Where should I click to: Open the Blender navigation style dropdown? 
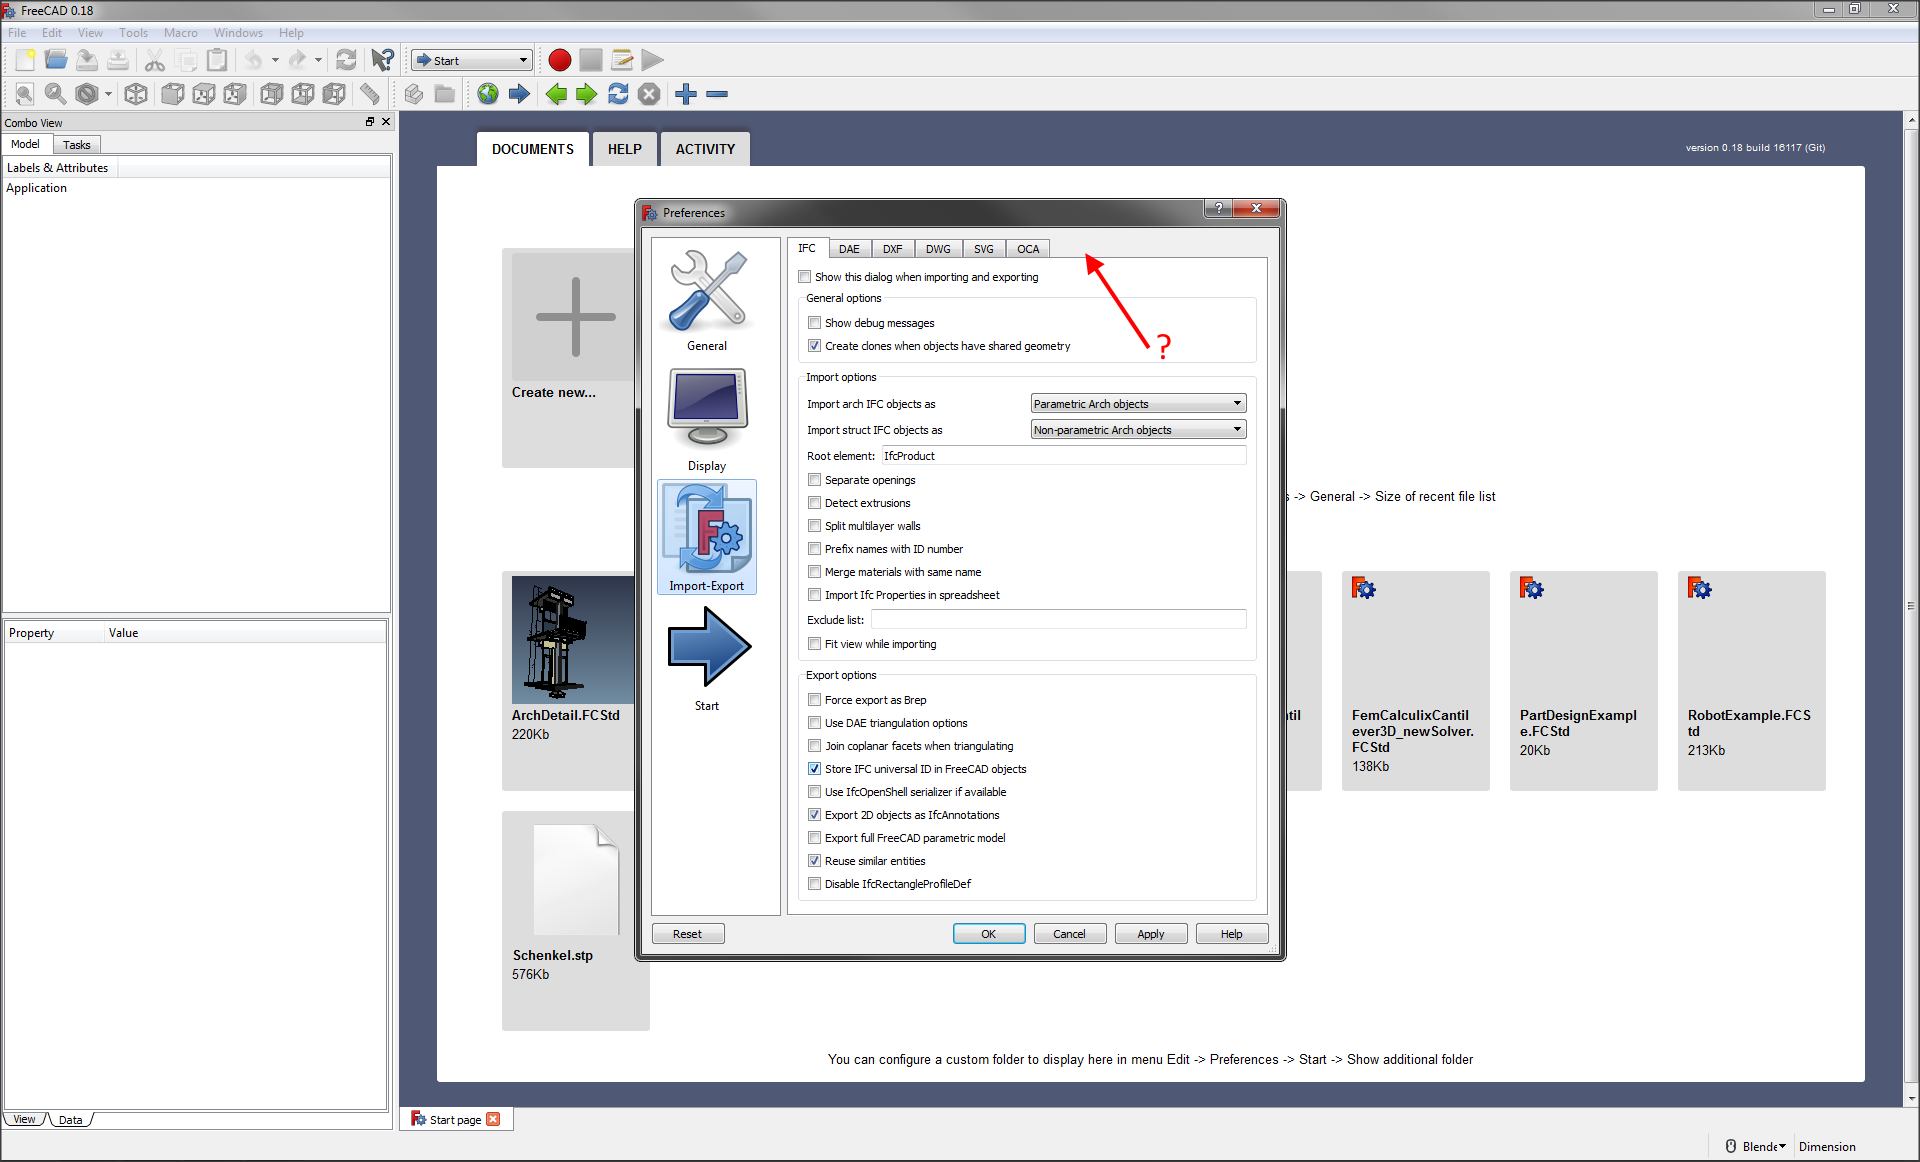pos(1757,1146)
